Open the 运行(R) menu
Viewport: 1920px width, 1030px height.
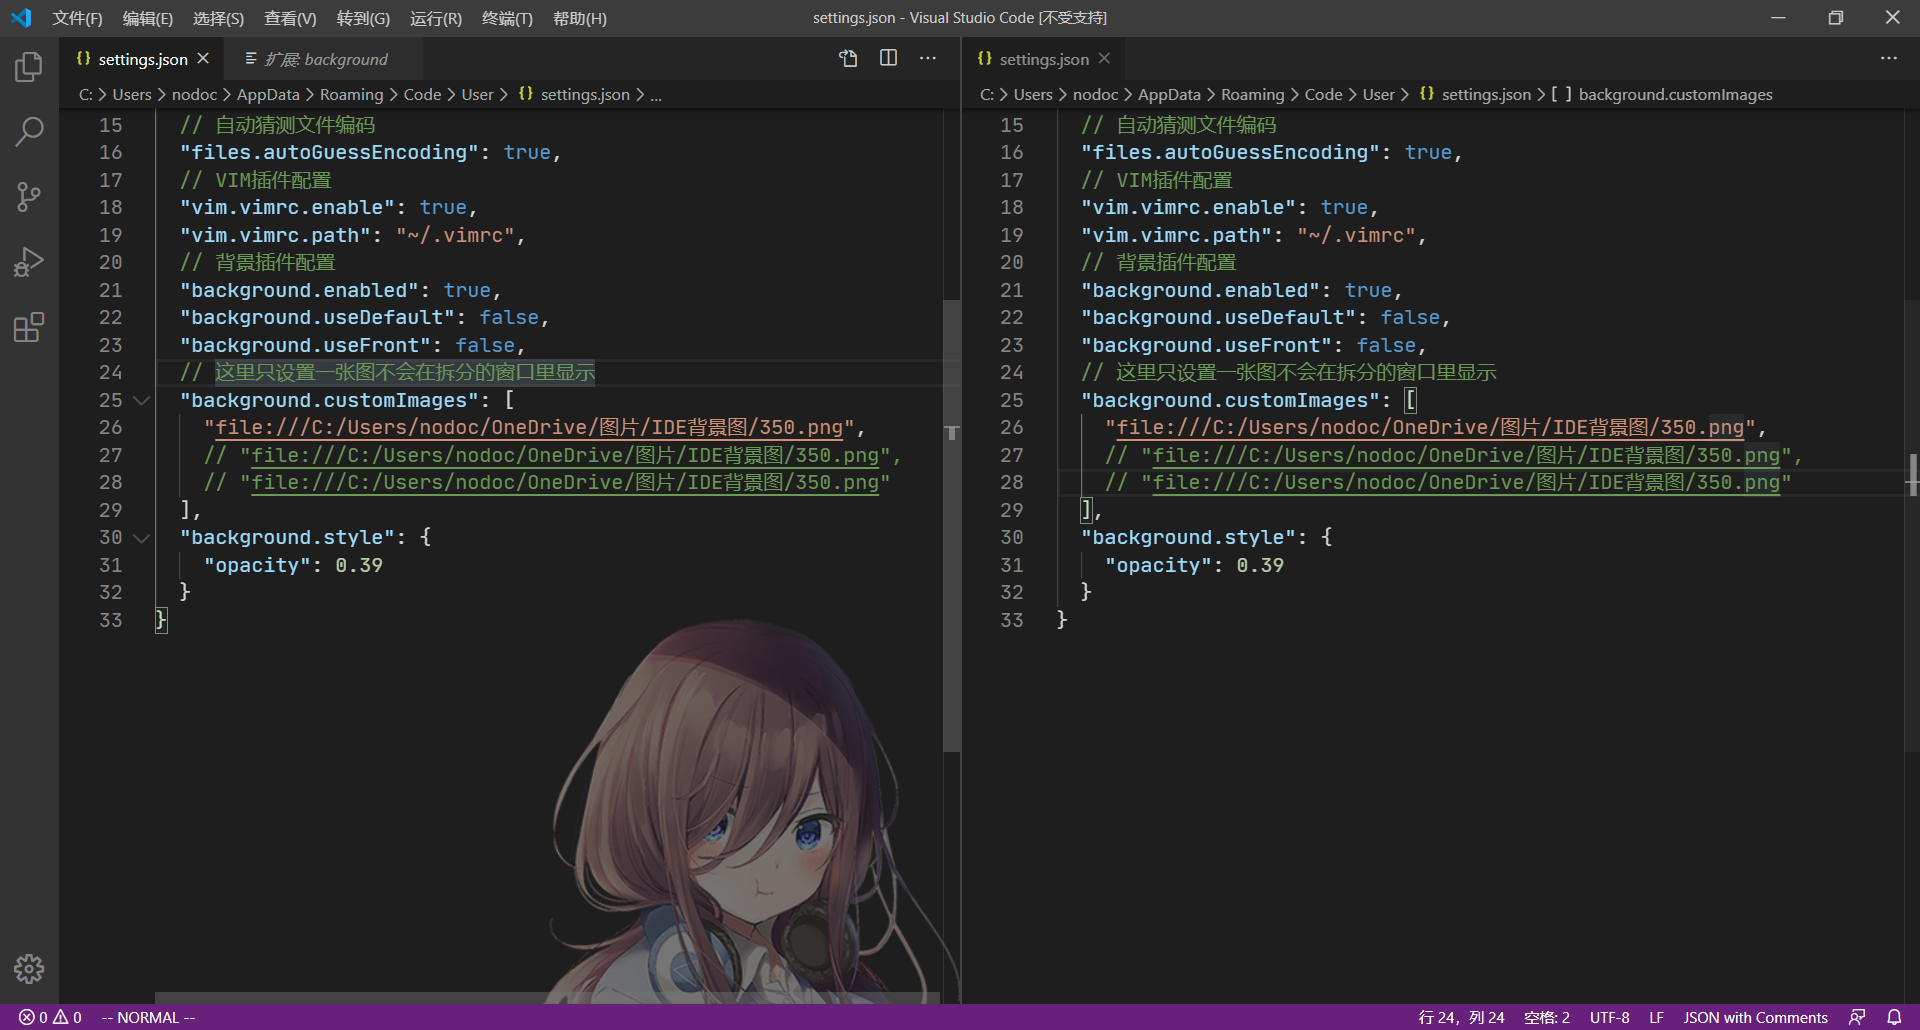(436, 18)
